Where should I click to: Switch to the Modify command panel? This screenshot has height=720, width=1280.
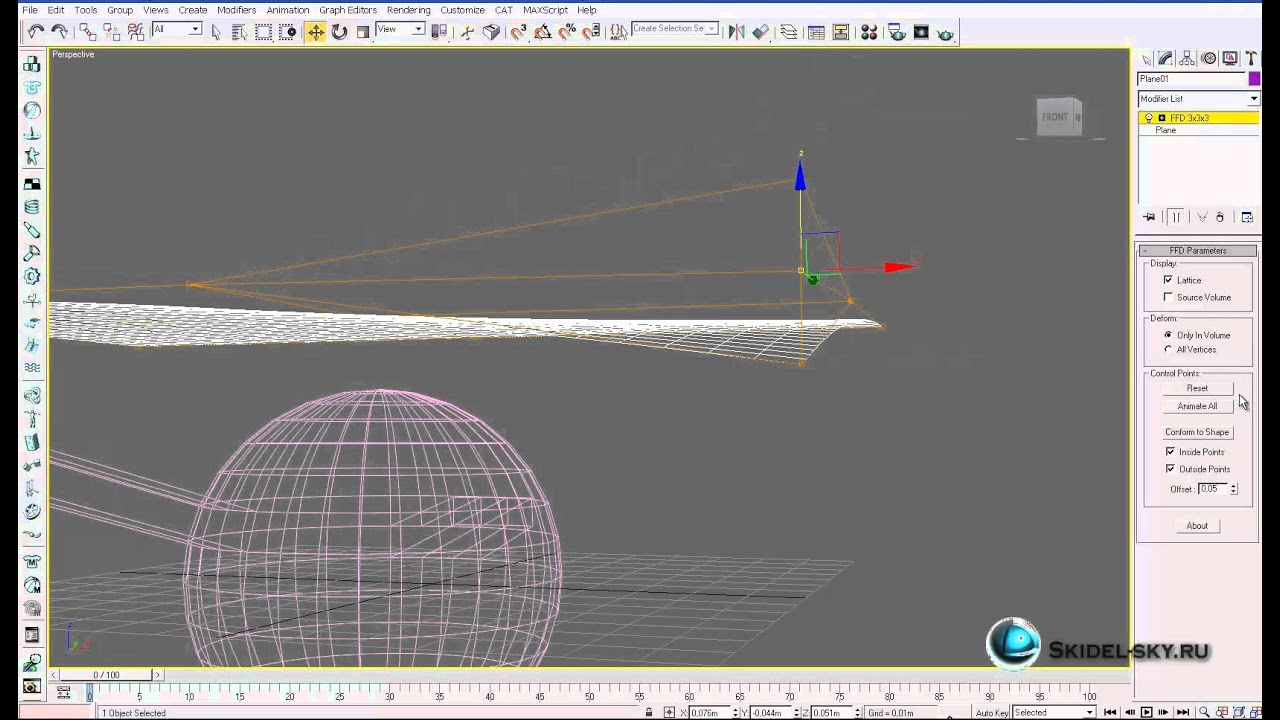tap(1167, 58)
